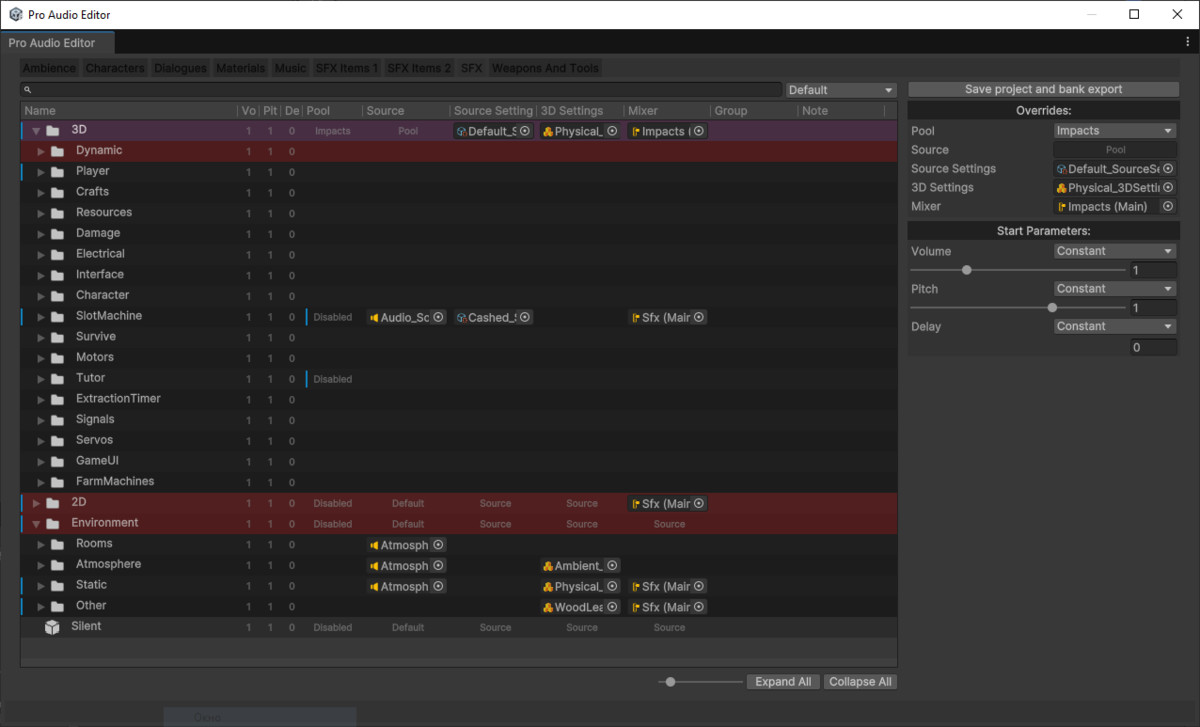
Task: Click Save project and bank export
Action: 1043,89
